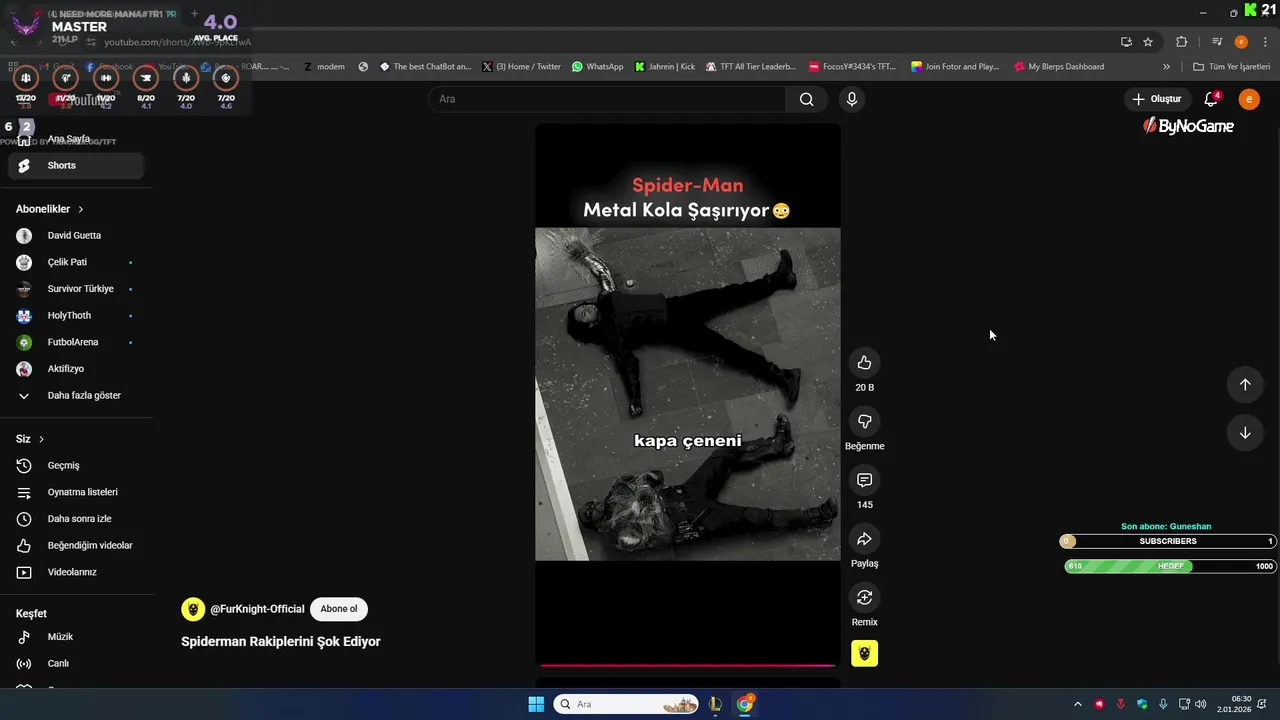Expand the Abonelikler section
Screen dimensions: 1280x720
click(x=50, y=209)
